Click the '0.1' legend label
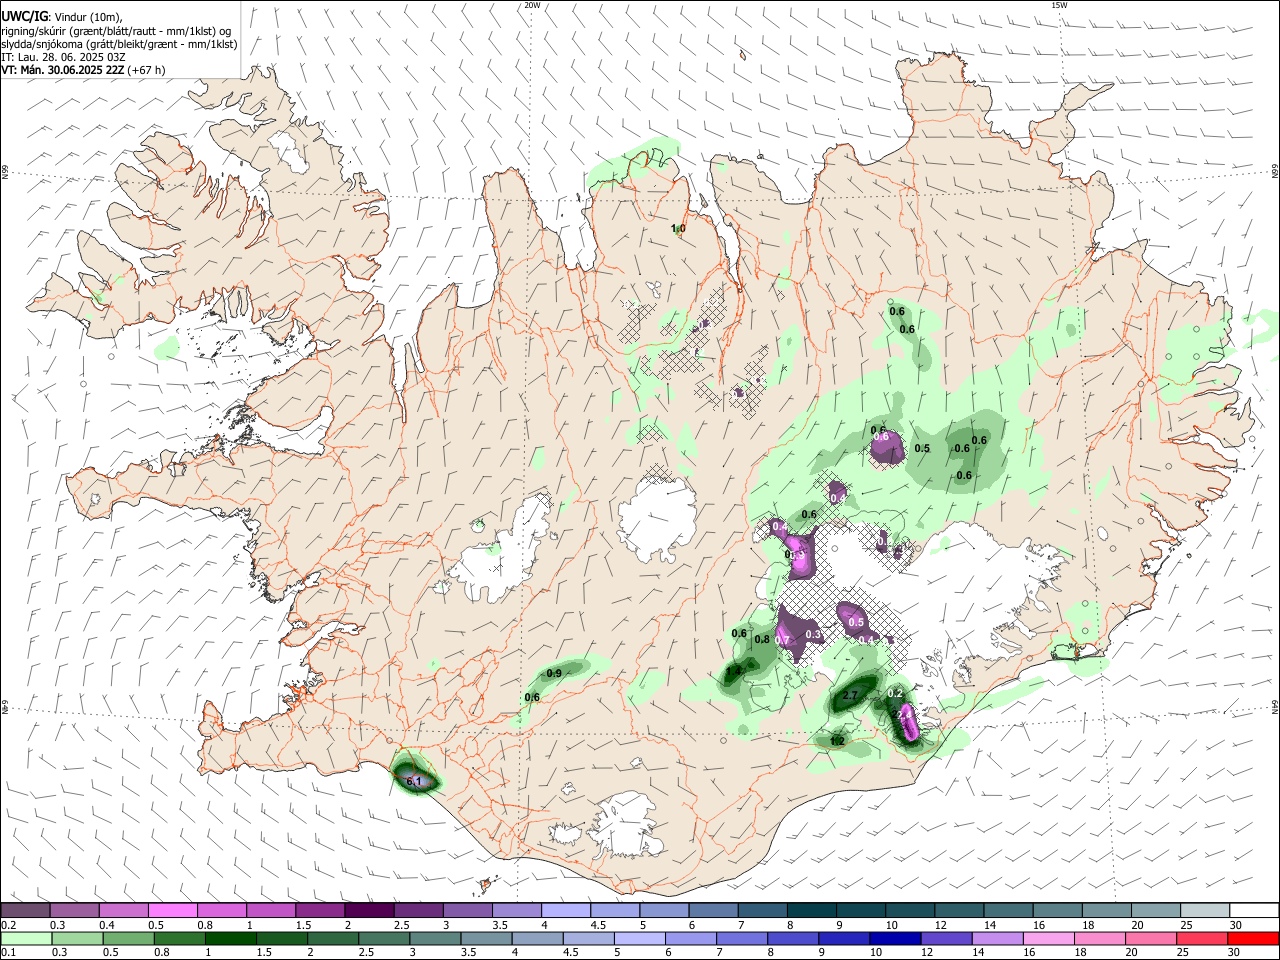The height and width of the screenshot is (960, 1280). 7,952
